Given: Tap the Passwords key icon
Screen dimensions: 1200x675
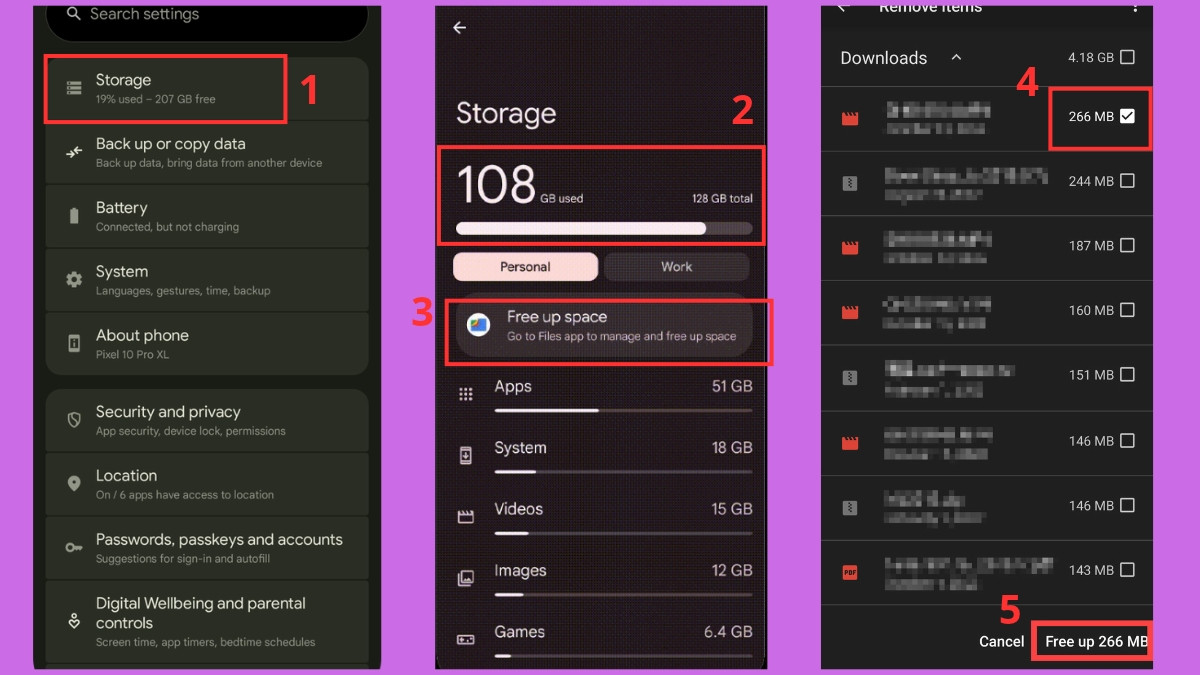Looking at the screenshot, I should (74, 548).
